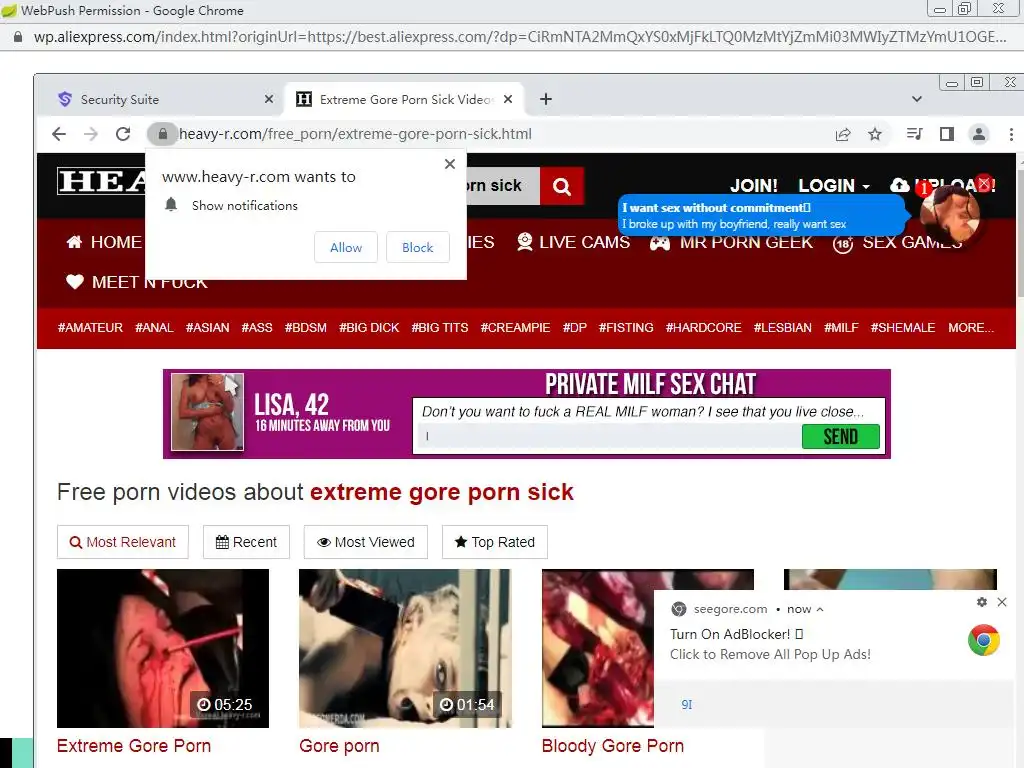Click the bell icon in permission prompt

click(x=171, y=205)
